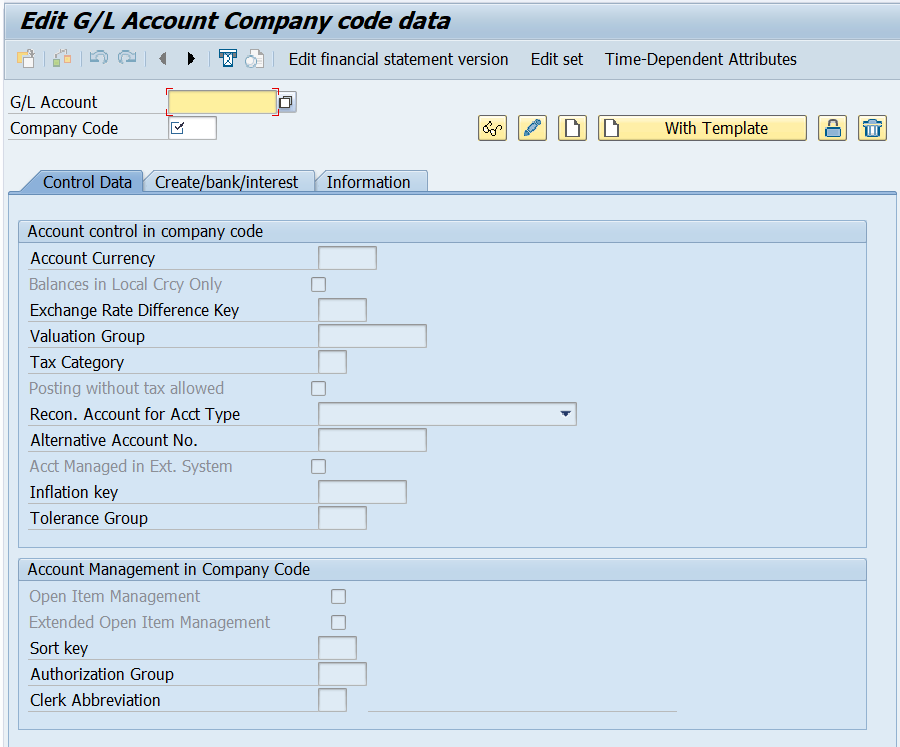Click the second toolbar icon with the blocks symbol

62,59
